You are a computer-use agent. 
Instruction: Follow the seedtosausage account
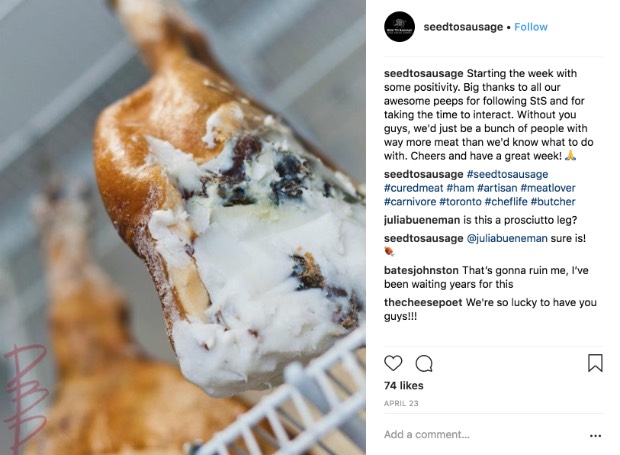(x=531, y=27)
